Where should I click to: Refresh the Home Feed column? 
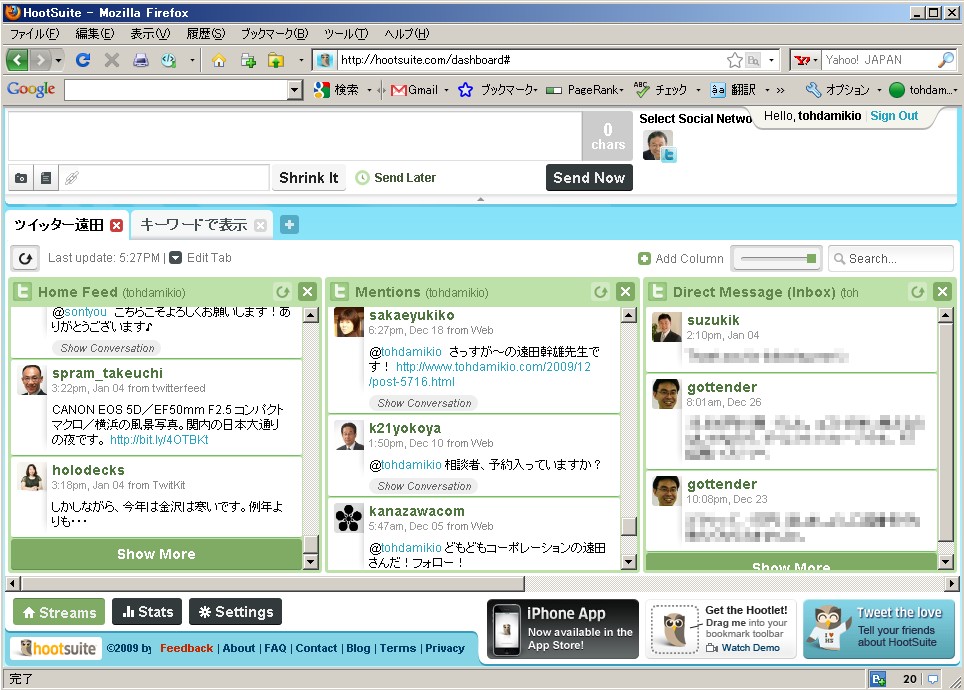[283, 291]
